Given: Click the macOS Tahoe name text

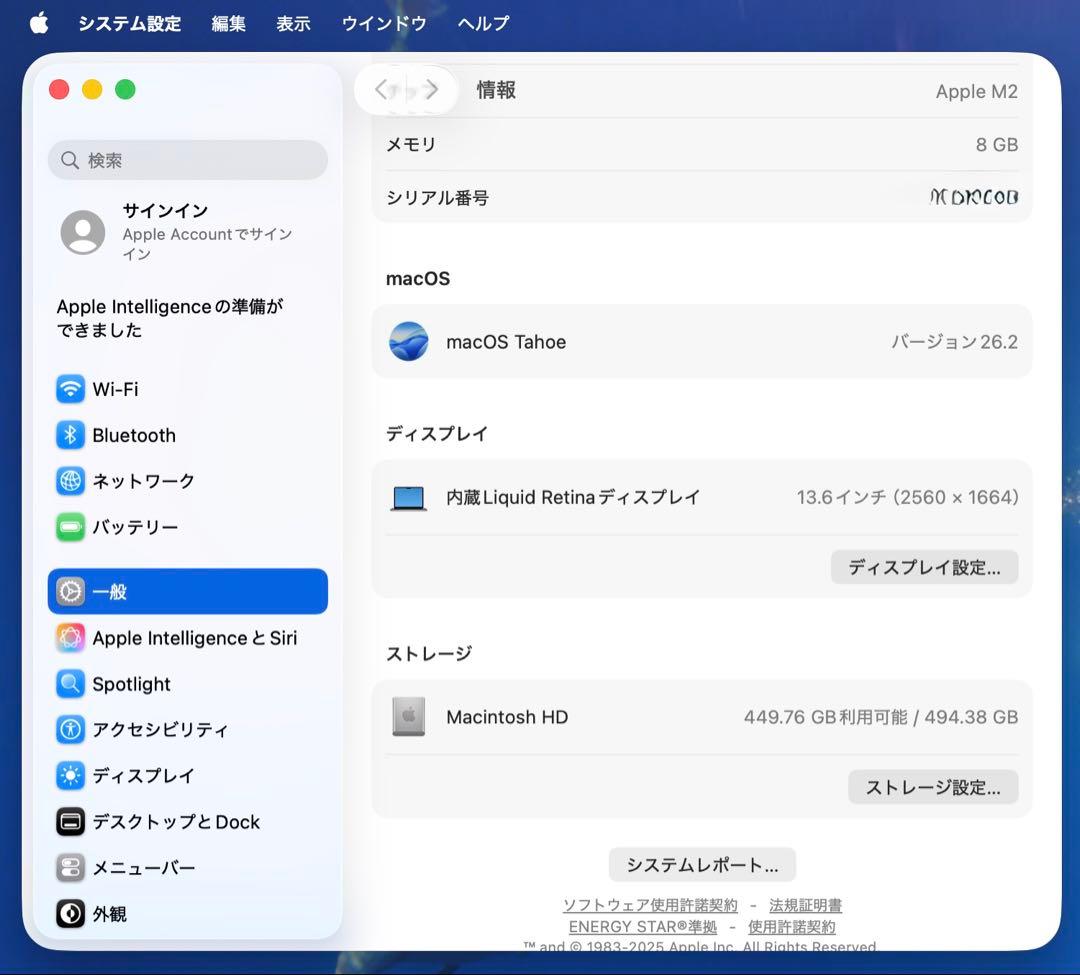Looking at the screenshot, I should (506, 342).
